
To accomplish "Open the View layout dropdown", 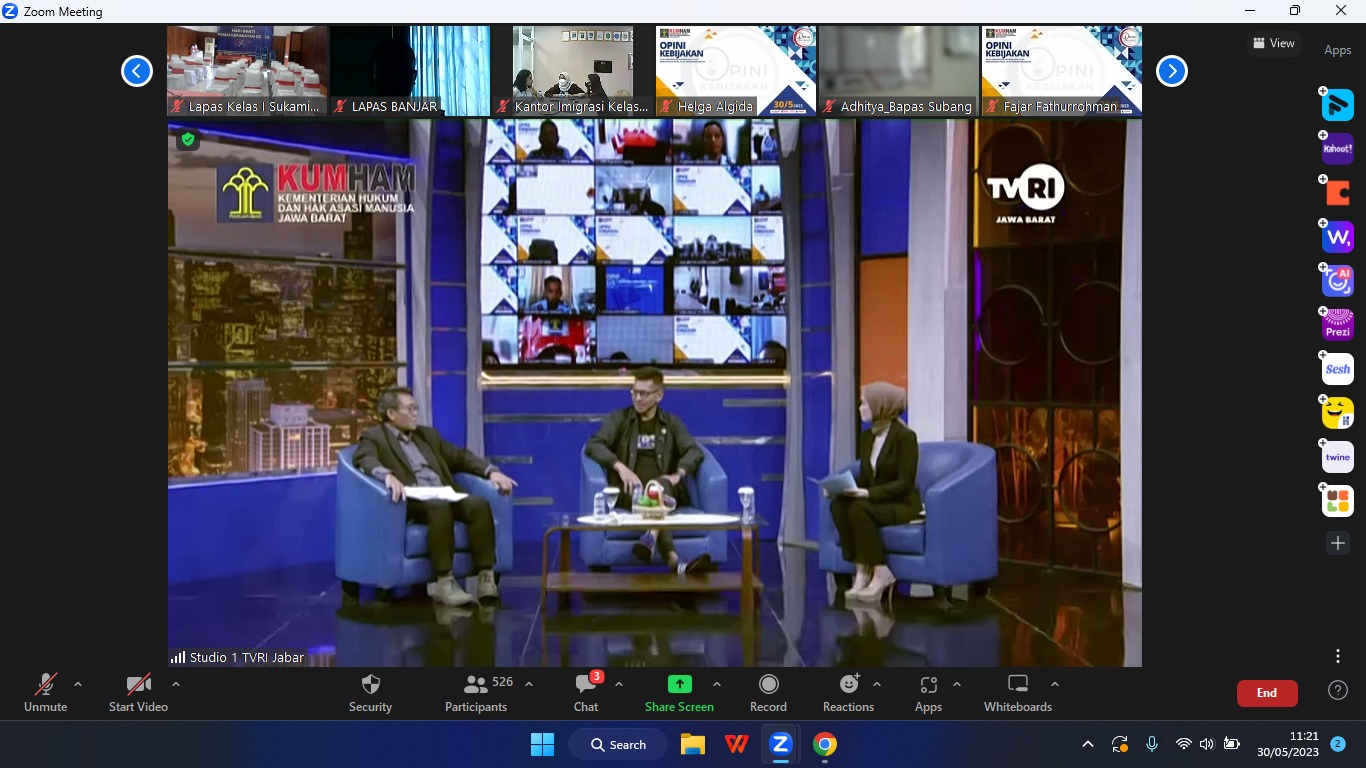I will [x=1273, y=43].
